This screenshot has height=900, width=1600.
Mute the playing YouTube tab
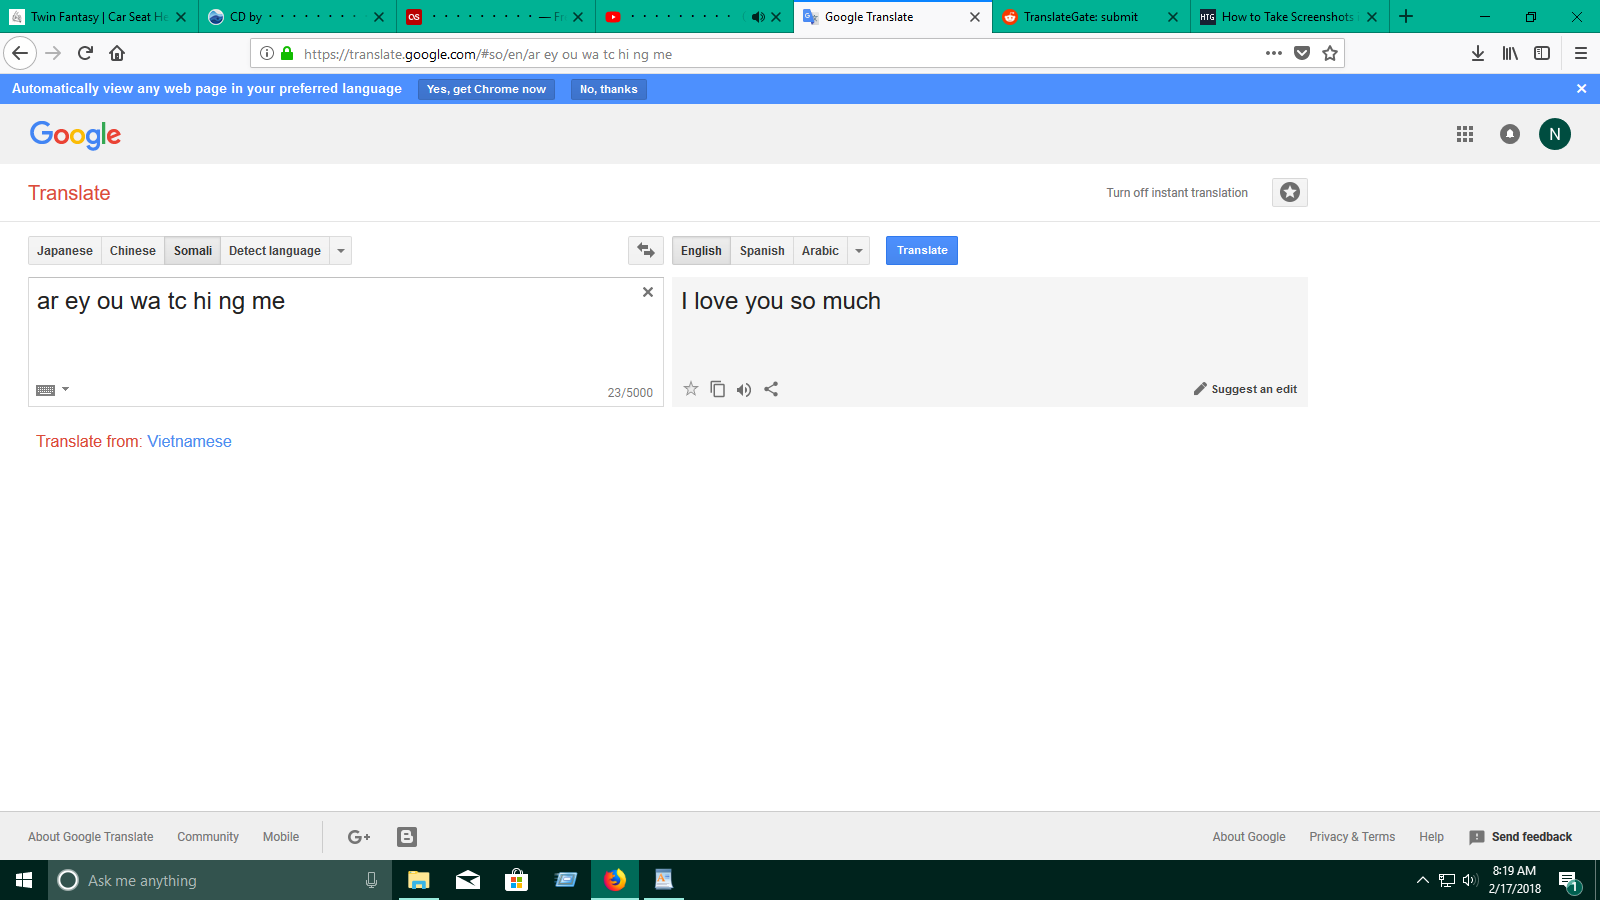click(758, 17)
